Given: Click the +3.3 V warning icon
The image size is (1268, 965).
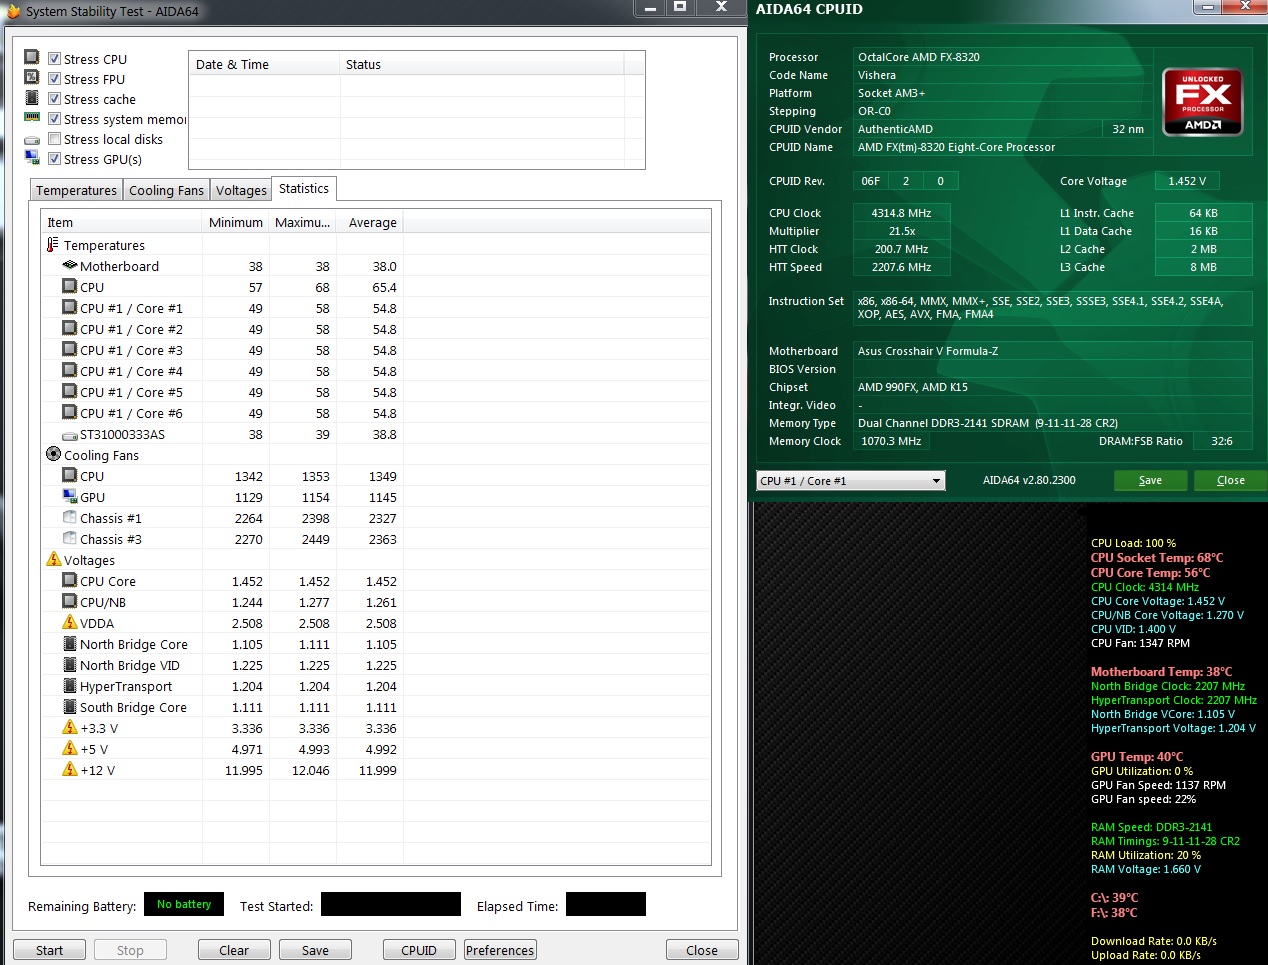Looking at the screenshot, I should click(70, 728).
